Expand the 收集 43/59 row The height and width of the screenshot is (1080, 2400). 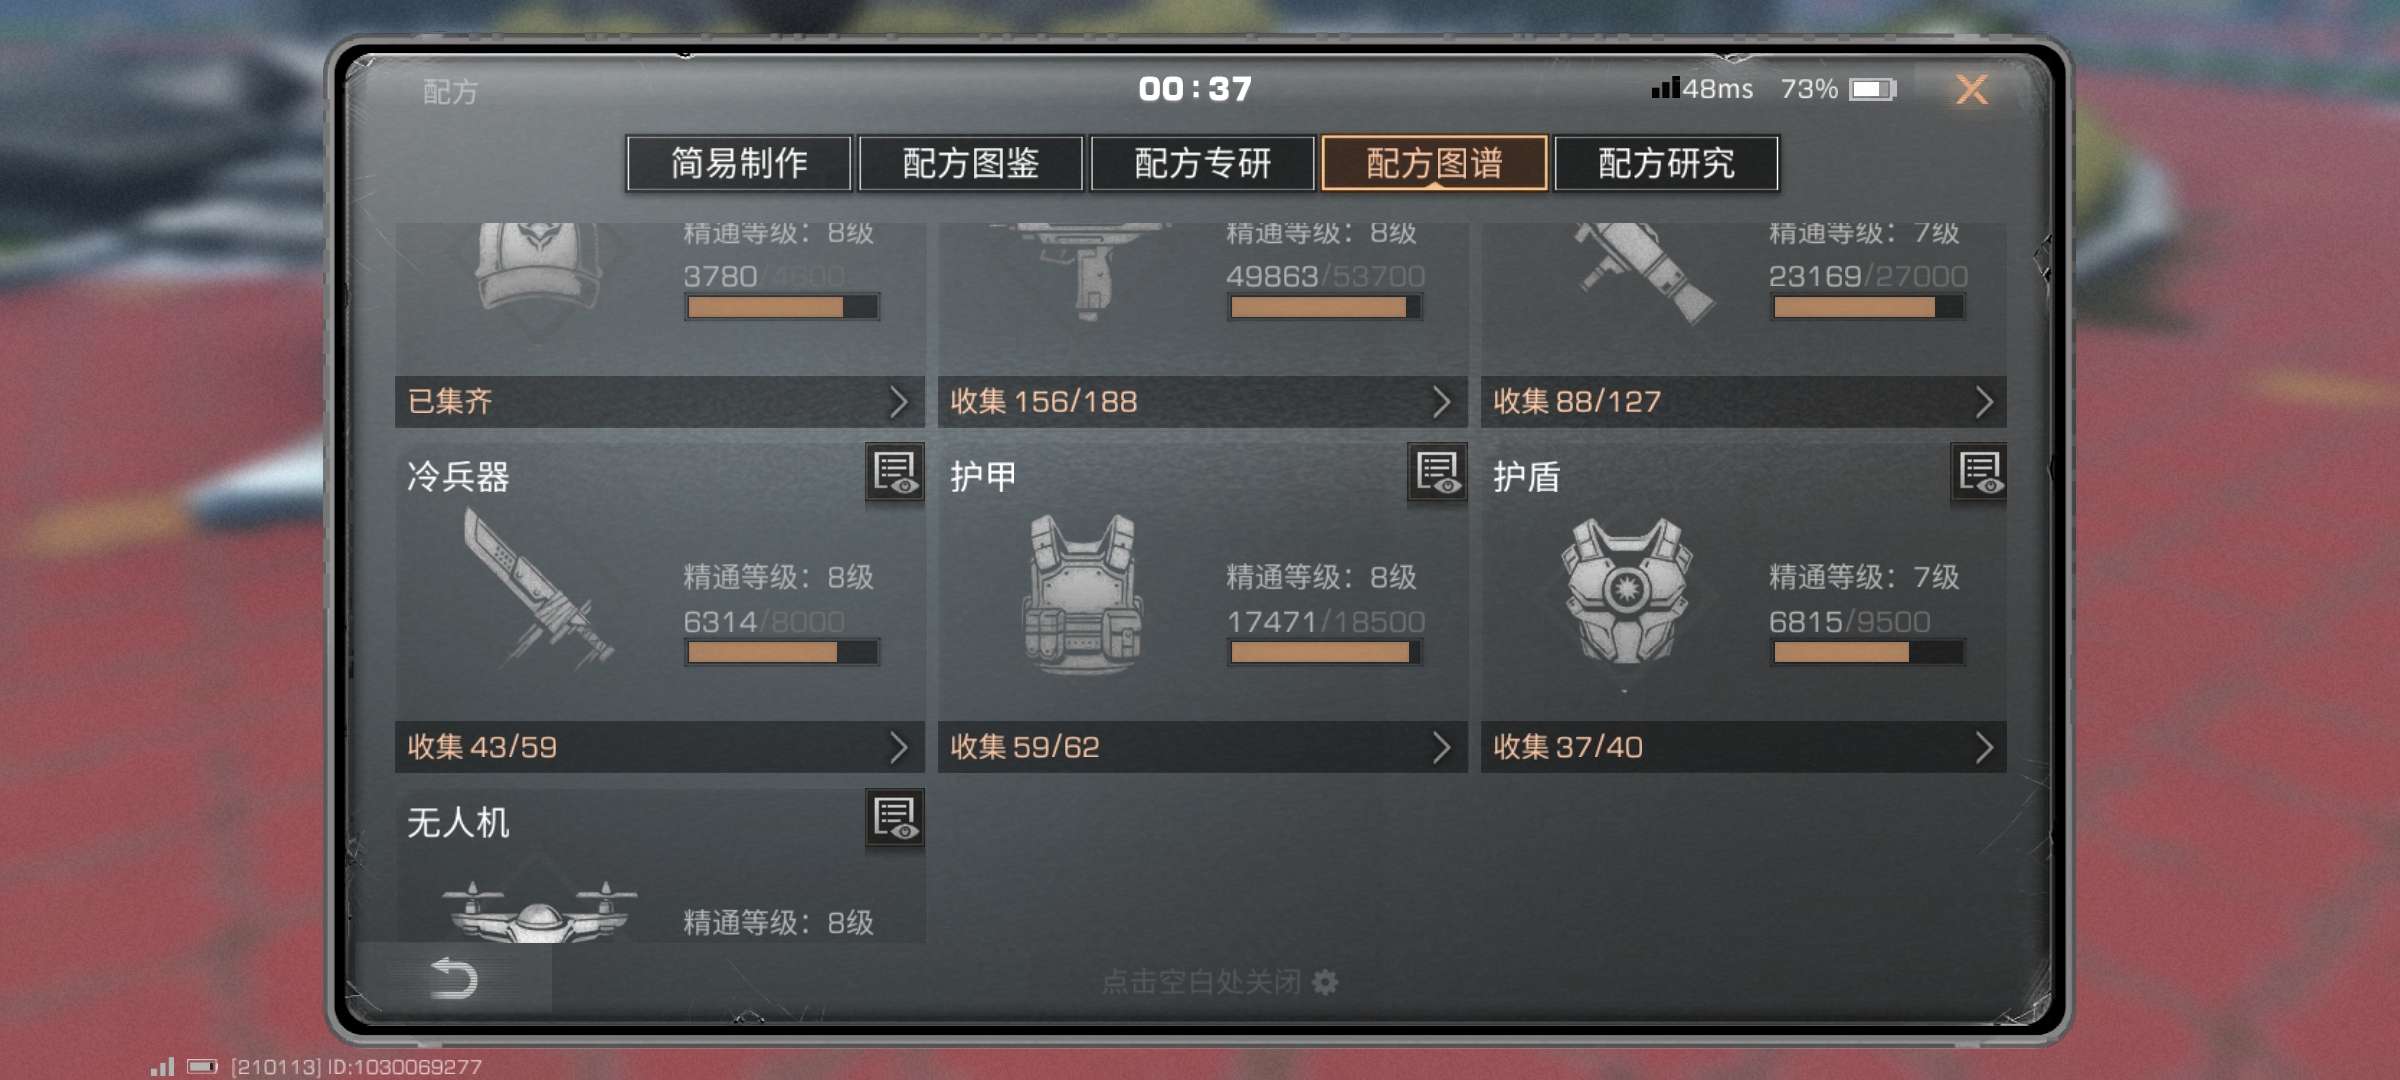tap(660, 747)
